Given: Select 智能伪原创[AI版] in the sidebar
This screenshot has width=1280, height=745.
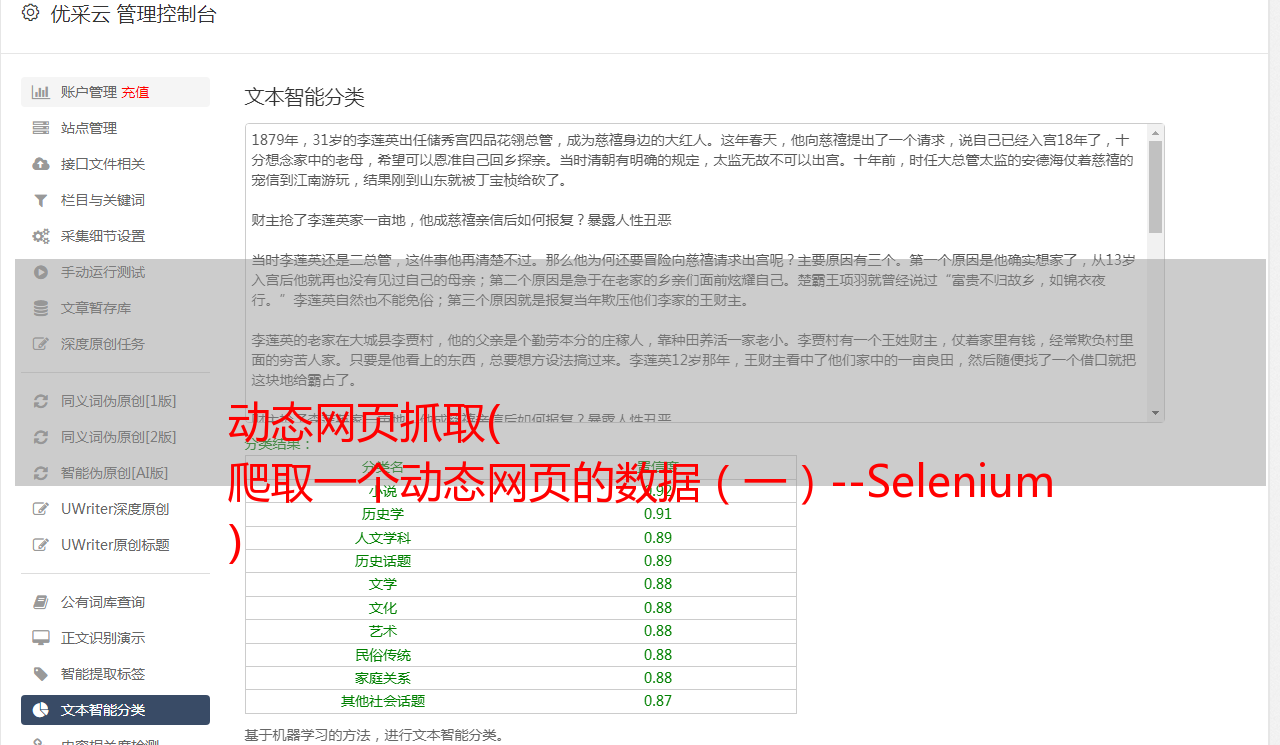Looking at the screenshot, I should (x=115, y=473).
